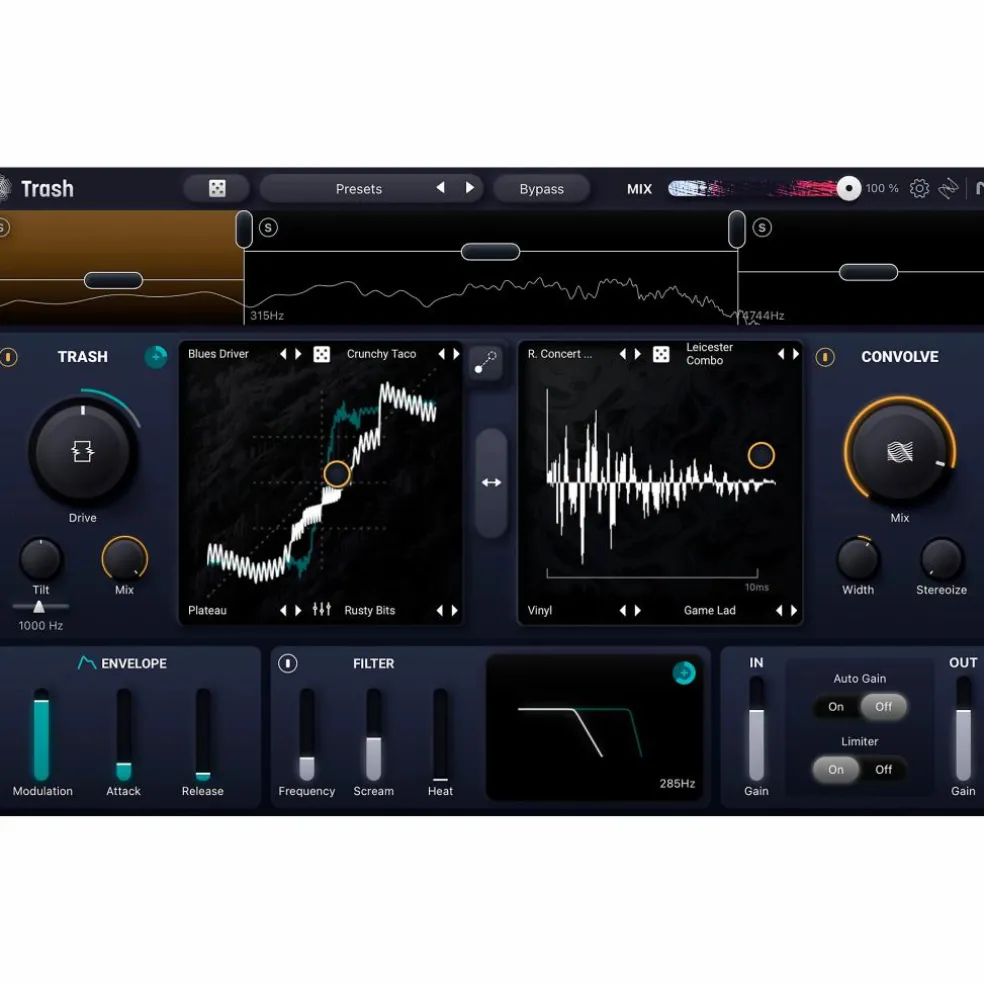Select next style after Crunchy Taco

tap(456, 354)
